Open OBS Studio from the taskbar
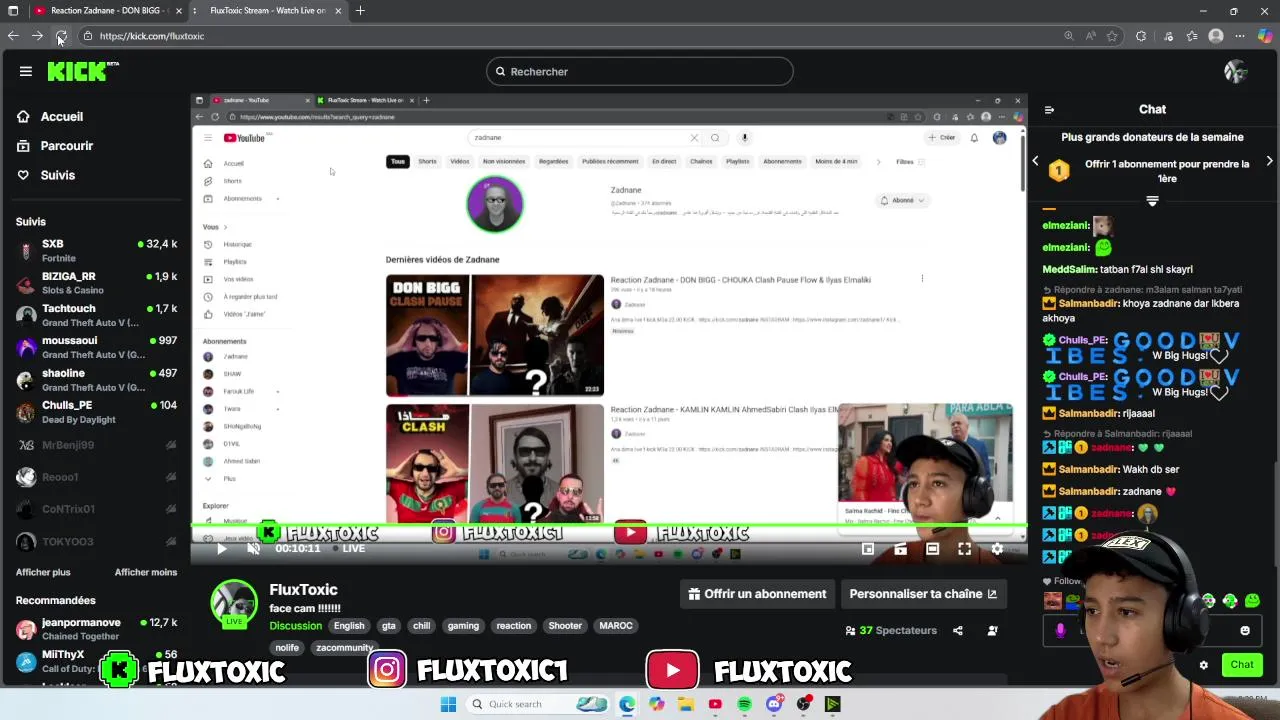1280x720 pixels. [803, 704]
